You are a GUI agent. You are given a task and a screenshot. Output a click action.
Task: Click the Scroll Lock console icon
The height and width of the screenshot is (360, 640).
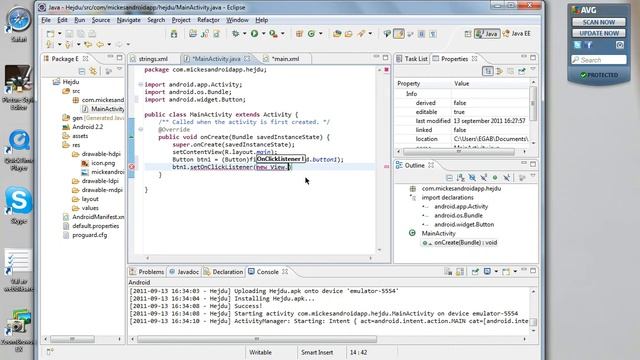(x=460, y=271)
